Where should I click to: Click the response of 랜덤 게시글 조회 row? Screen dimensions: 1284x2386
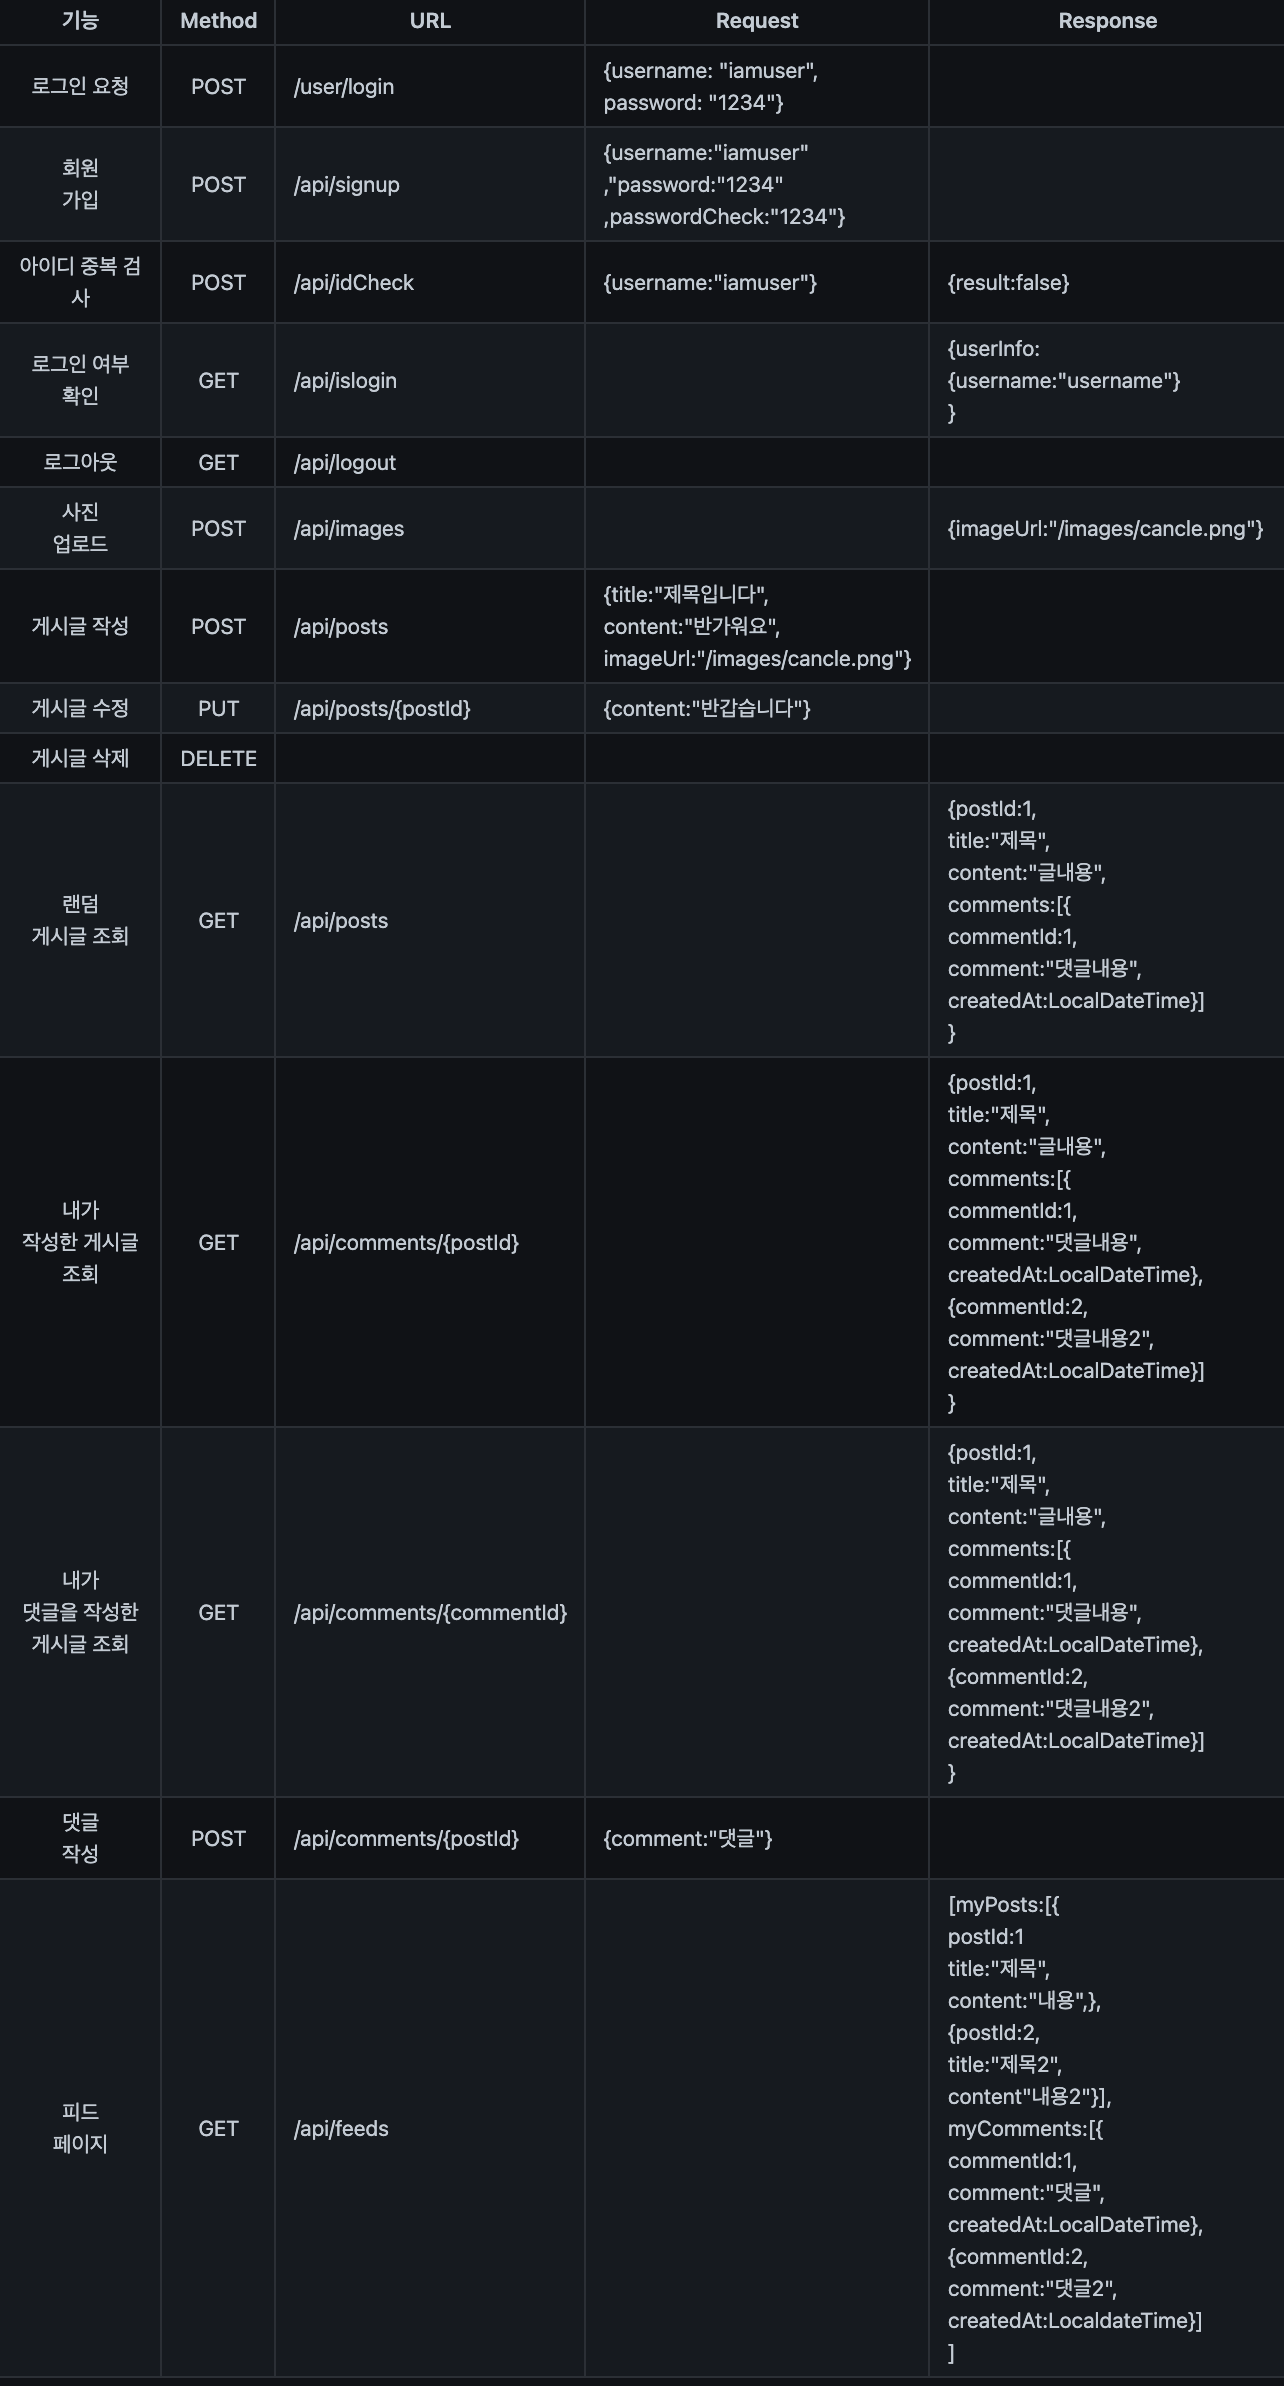tap(1076, 920)
